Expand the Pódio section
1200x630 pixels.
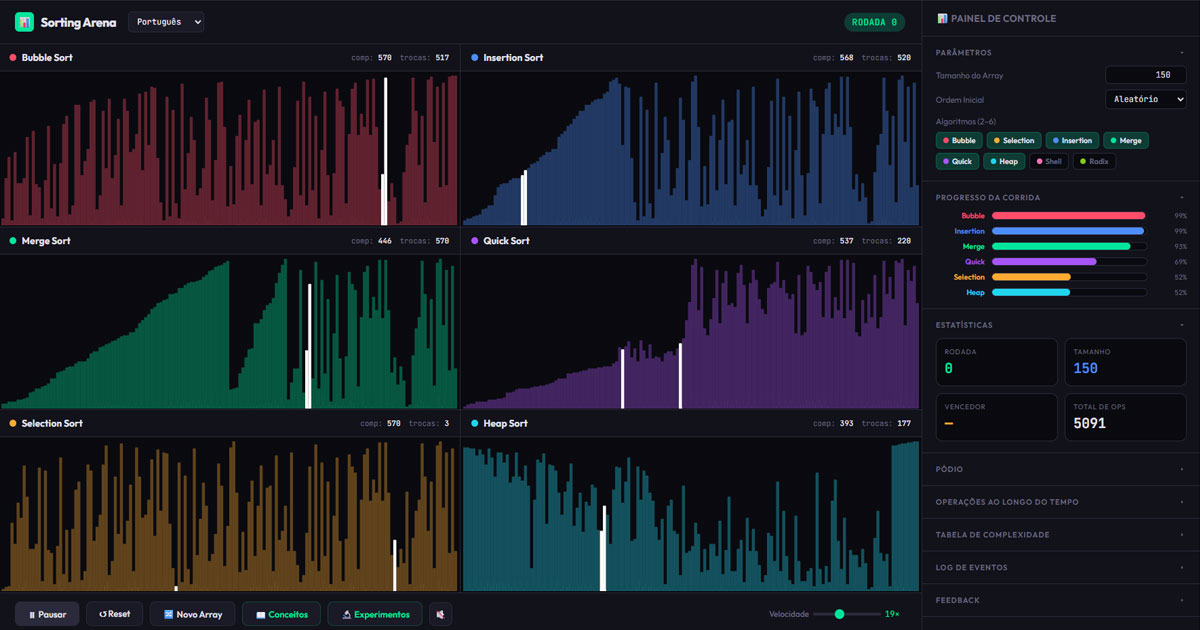click(x=1059, y=469)
